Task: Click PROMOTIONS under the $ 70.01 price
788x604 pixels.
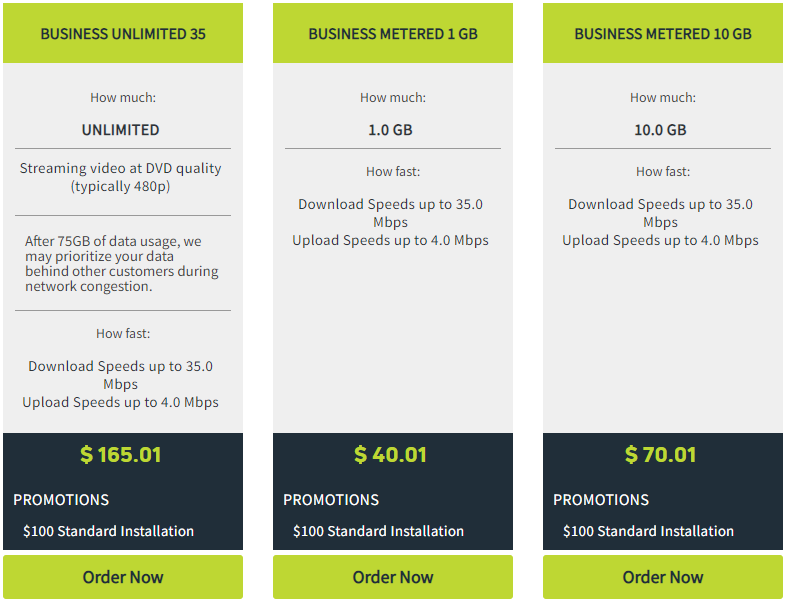Action: (601, 499)
